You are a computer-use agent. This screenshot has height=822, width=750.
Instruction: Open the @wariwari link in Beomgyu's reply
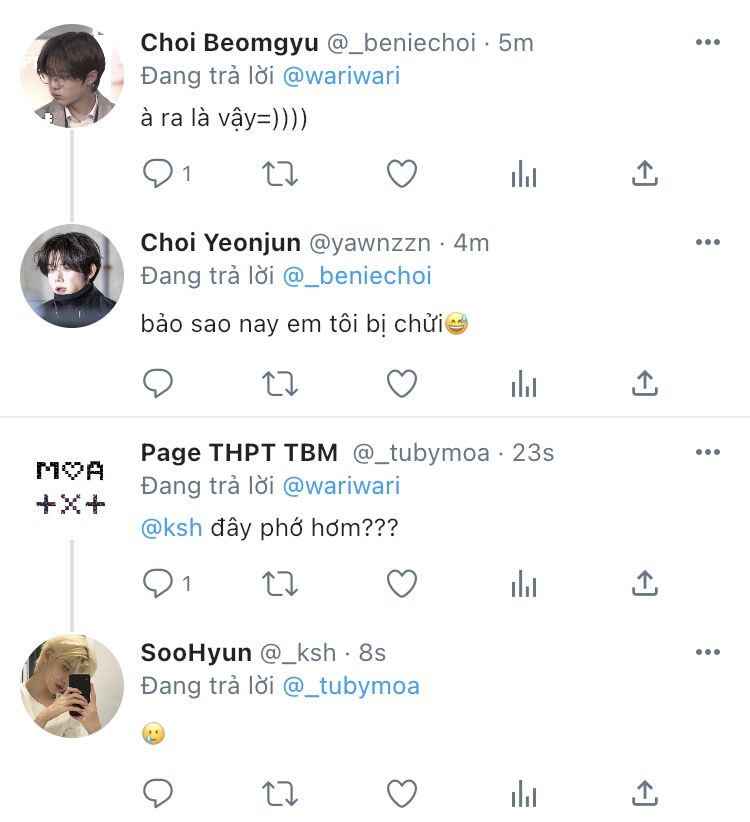pyautogui.click(x=341, y=76)
